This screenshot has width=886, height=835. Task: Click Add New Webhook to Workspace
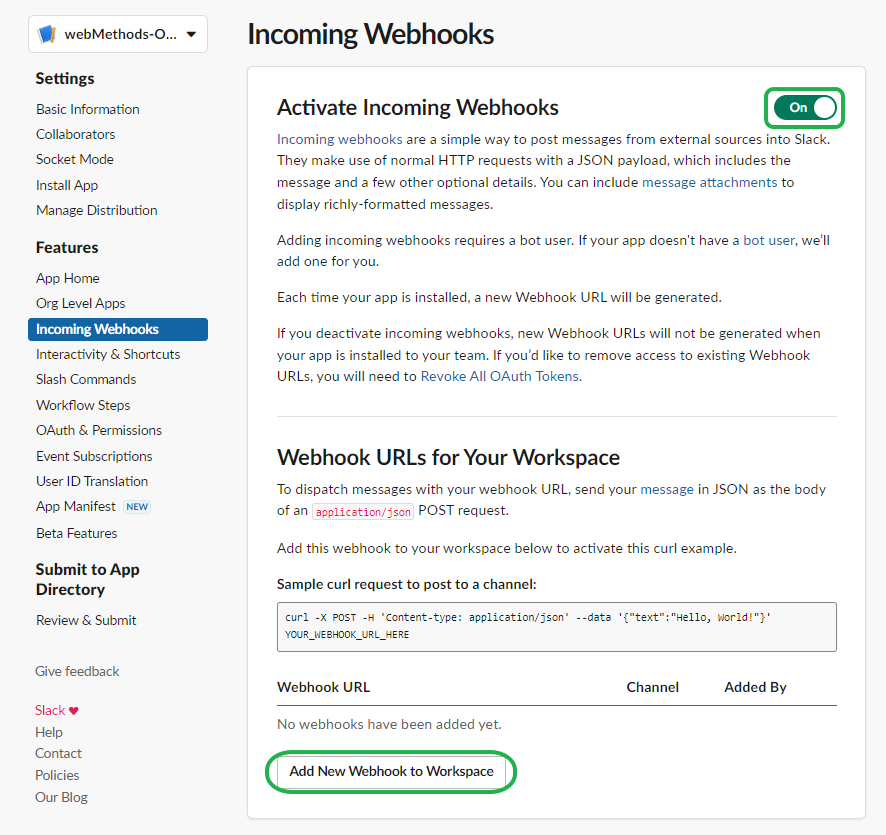click(391, 772)
